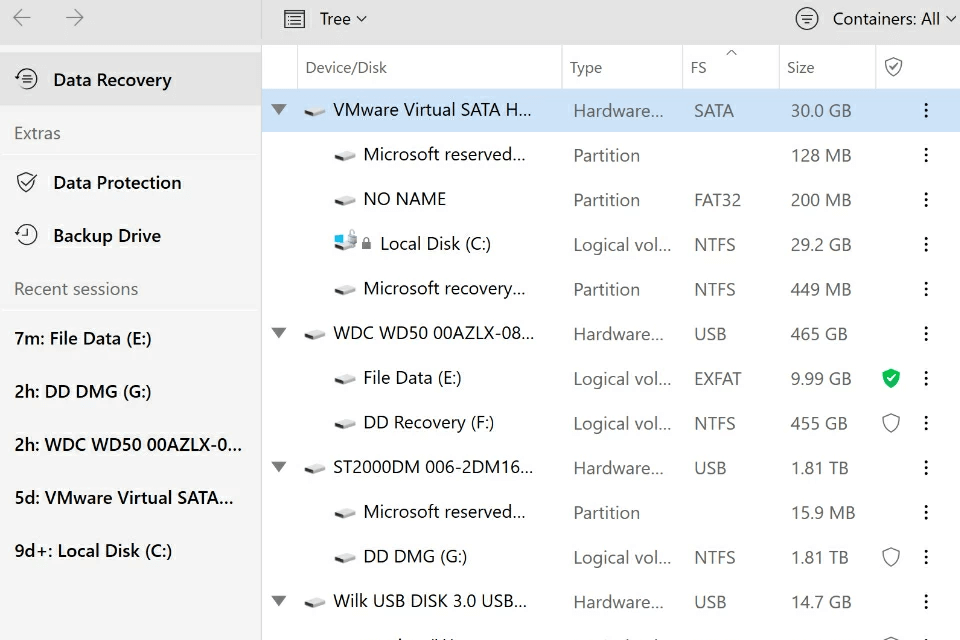Open Backup Drive from the sidebar

pos(106,236)
